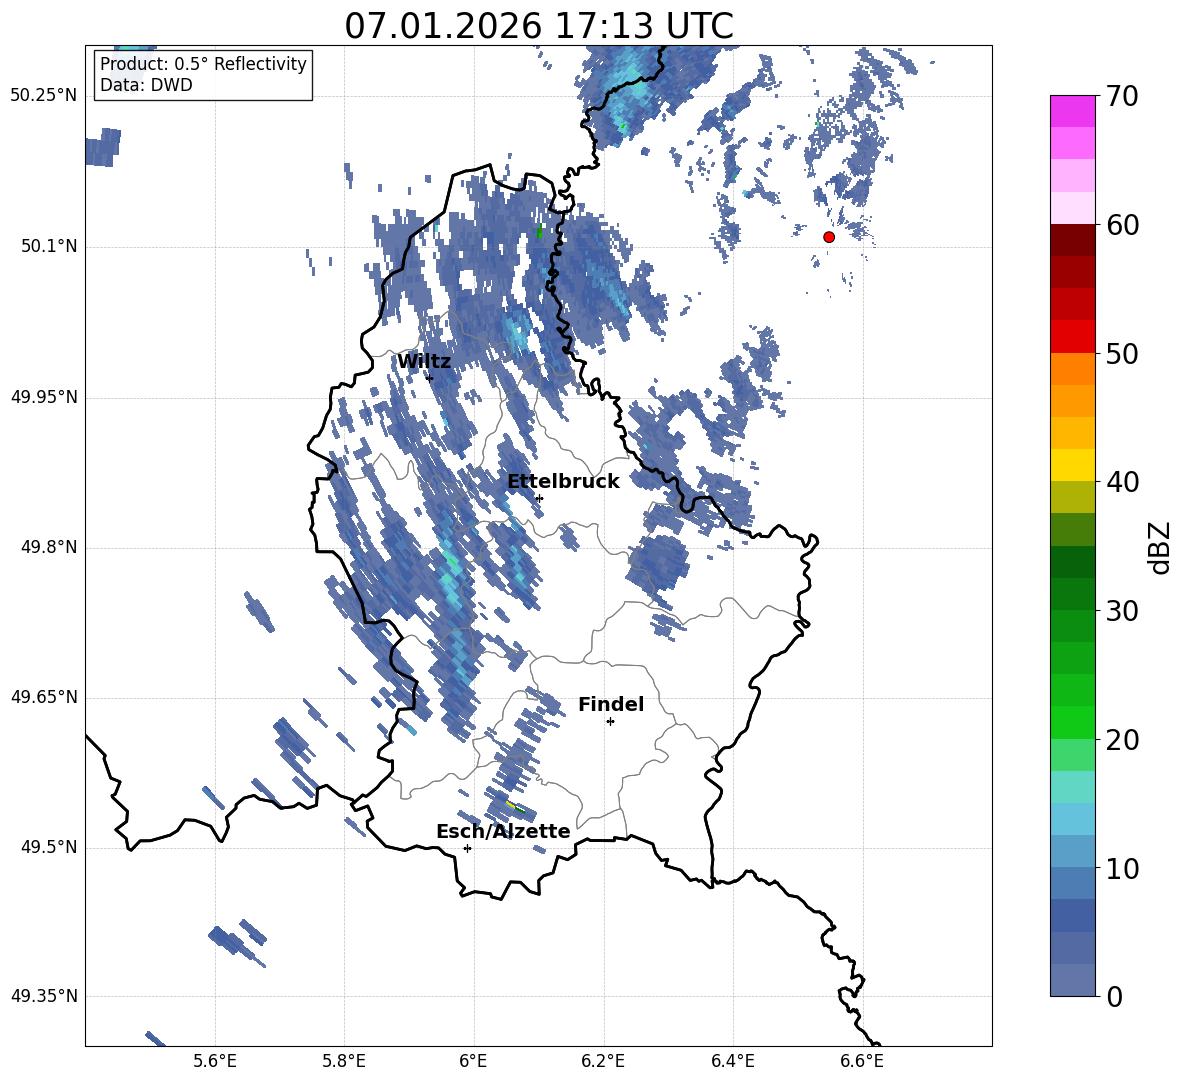
Task: Click the Ettelbruck city label
Action: point(563,482)
